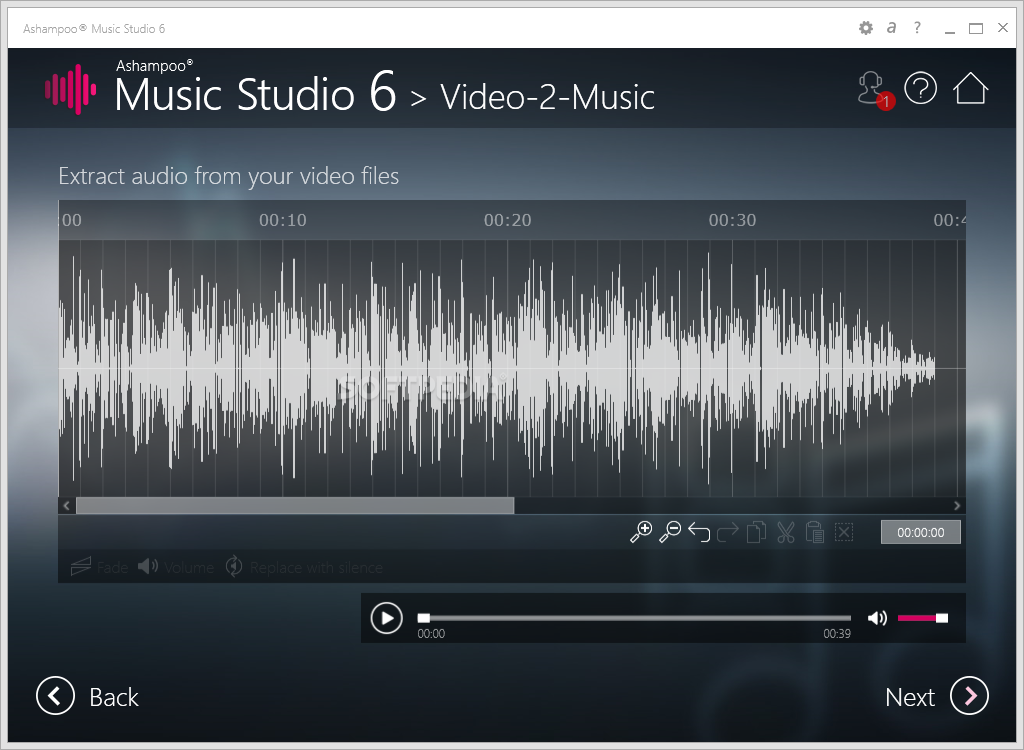Click the playback progress track
This screenshot has height=750, width=1024.
(634, 618)
